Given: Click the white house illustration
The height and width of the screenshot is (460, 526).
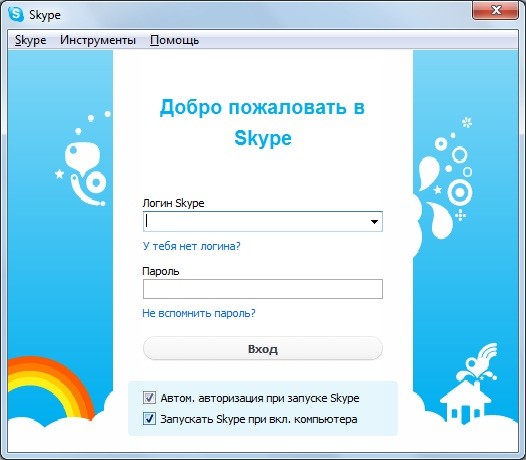Looking at the screenshot, I should coord(465,402).
